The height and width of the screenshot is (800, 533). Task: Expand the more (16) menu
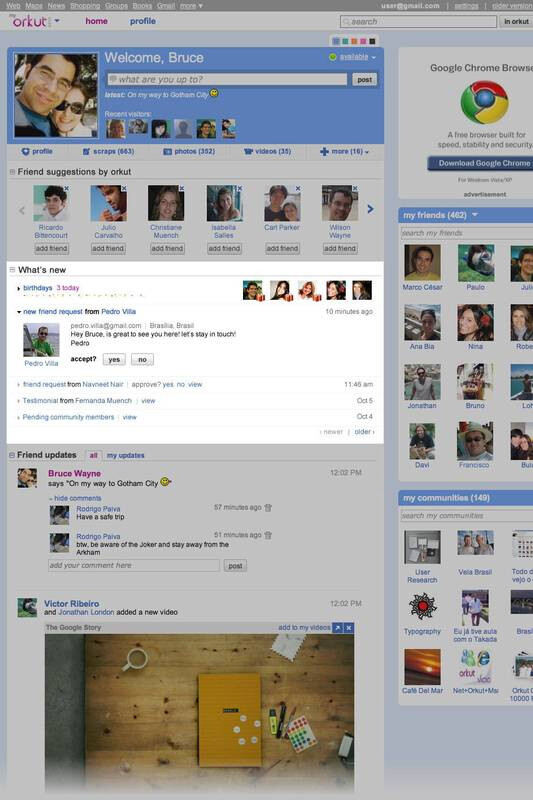coord(344,152)
